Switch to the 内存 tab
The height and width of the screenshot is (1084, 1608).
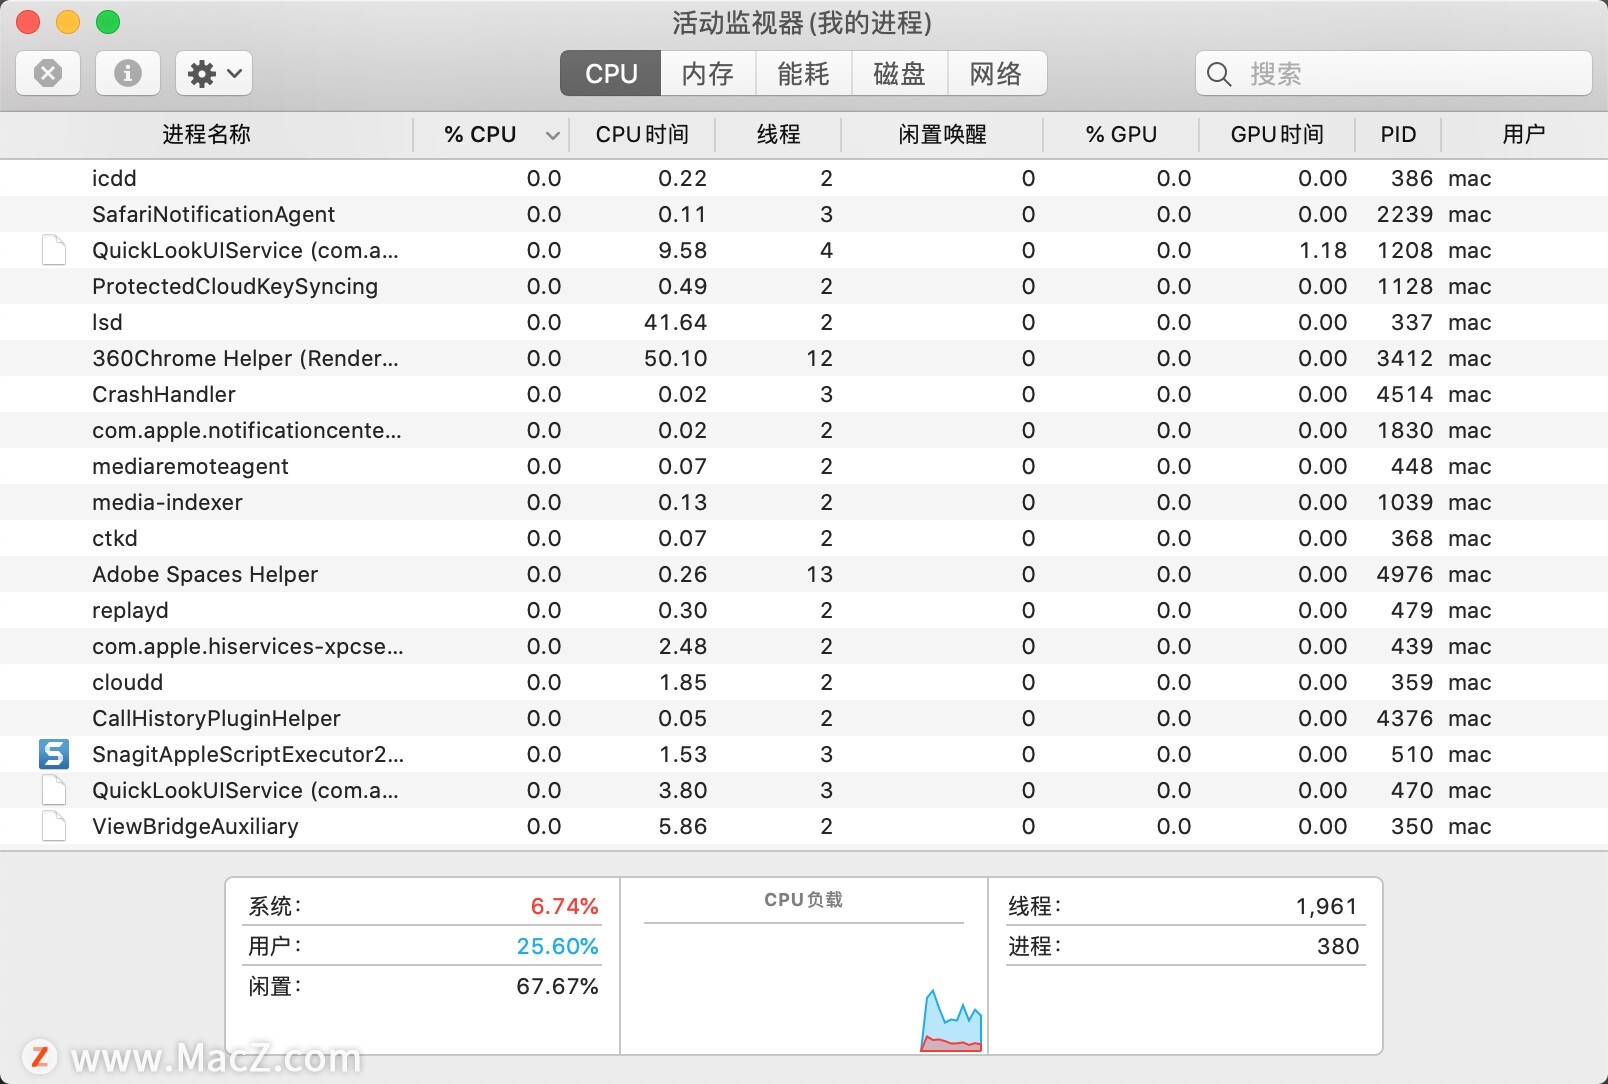[708, 74]
